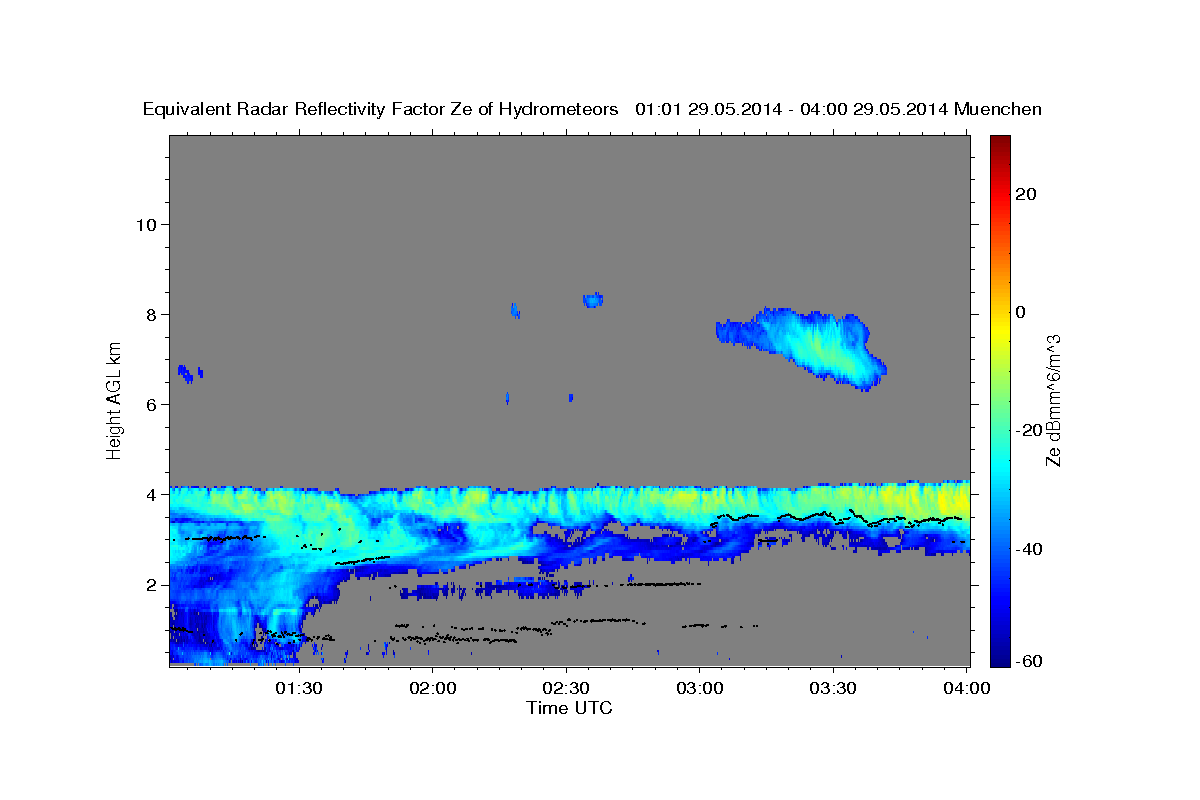1200x800 pixels.
Task: Click the 01:30 time tick label
Action: 298,688
